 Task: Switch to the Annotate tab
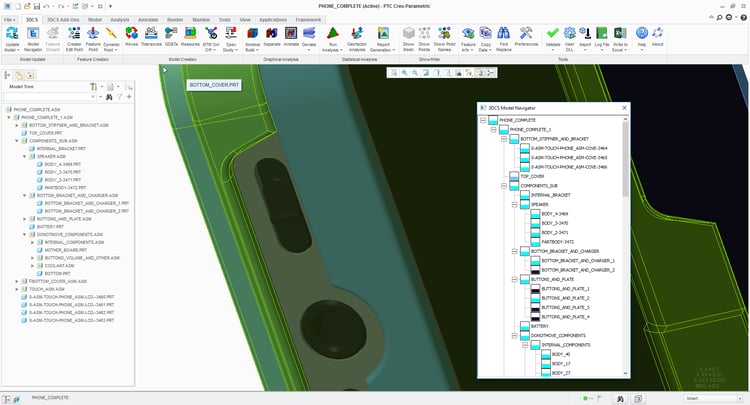pyautogui.click(x=148, y=20)
